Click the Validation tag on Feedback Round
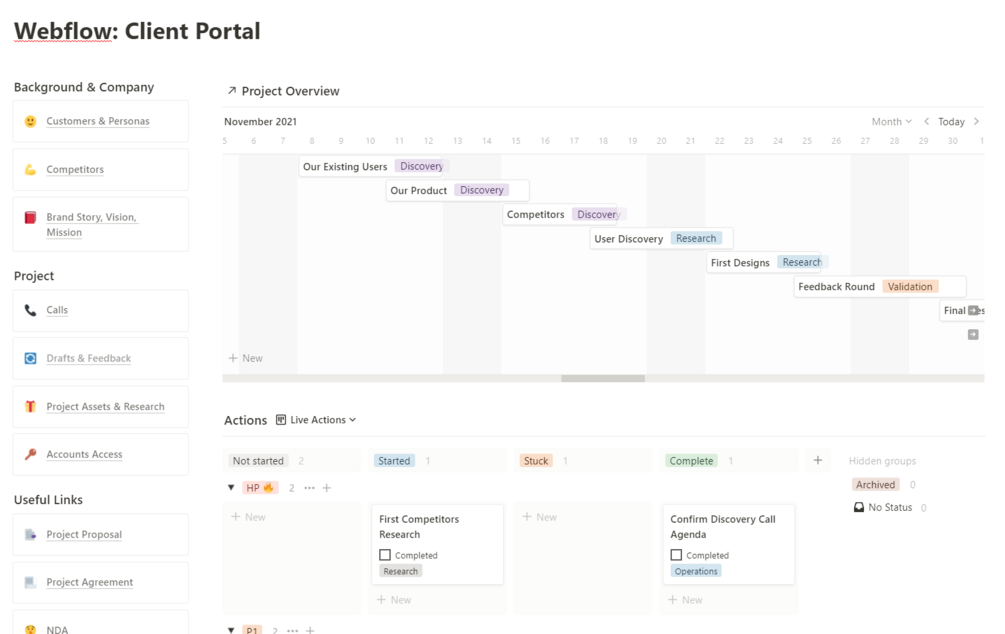 (x=910, y=287)
